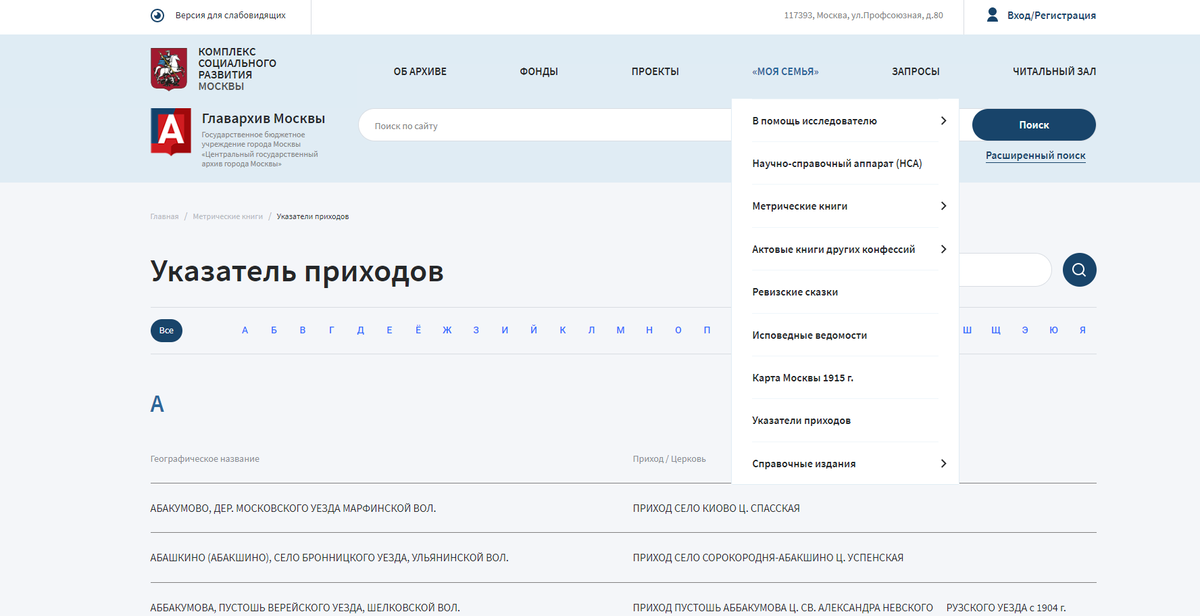Filter by letter О
The height and width of the screenshot is (616, 1200).
coord(678,330)
